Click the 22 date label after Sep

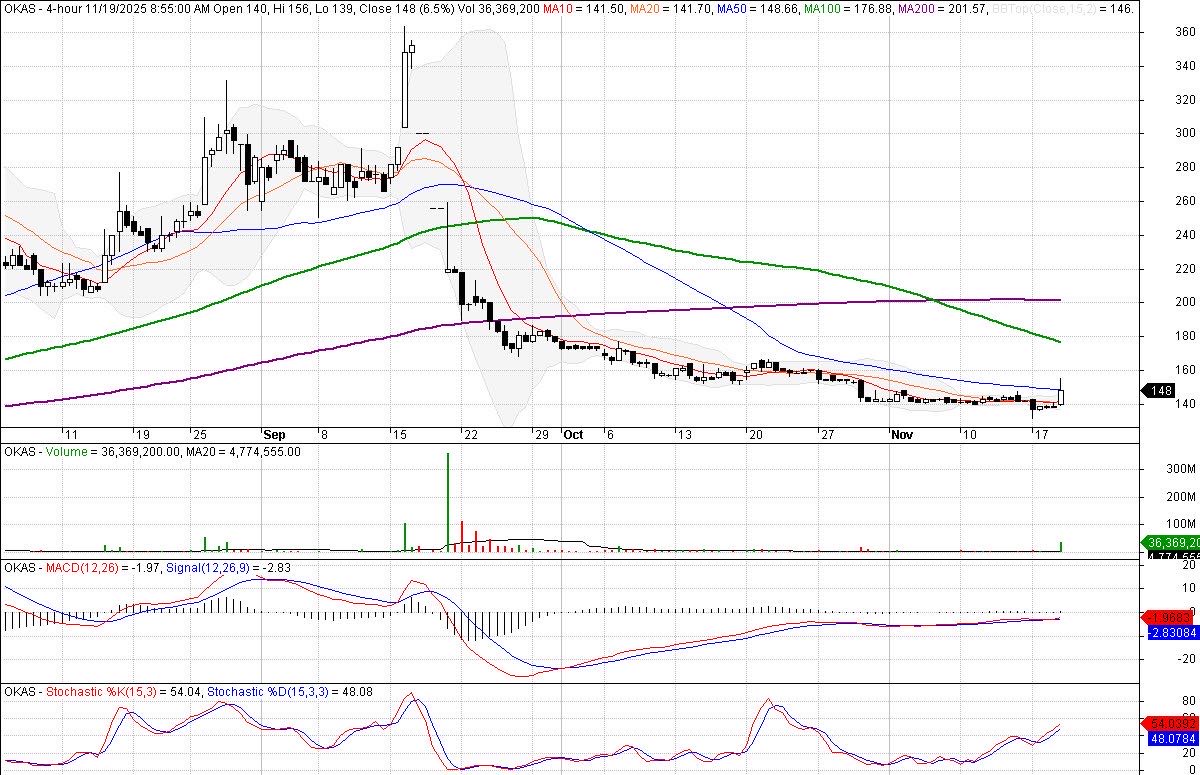[x=470, y=435]
